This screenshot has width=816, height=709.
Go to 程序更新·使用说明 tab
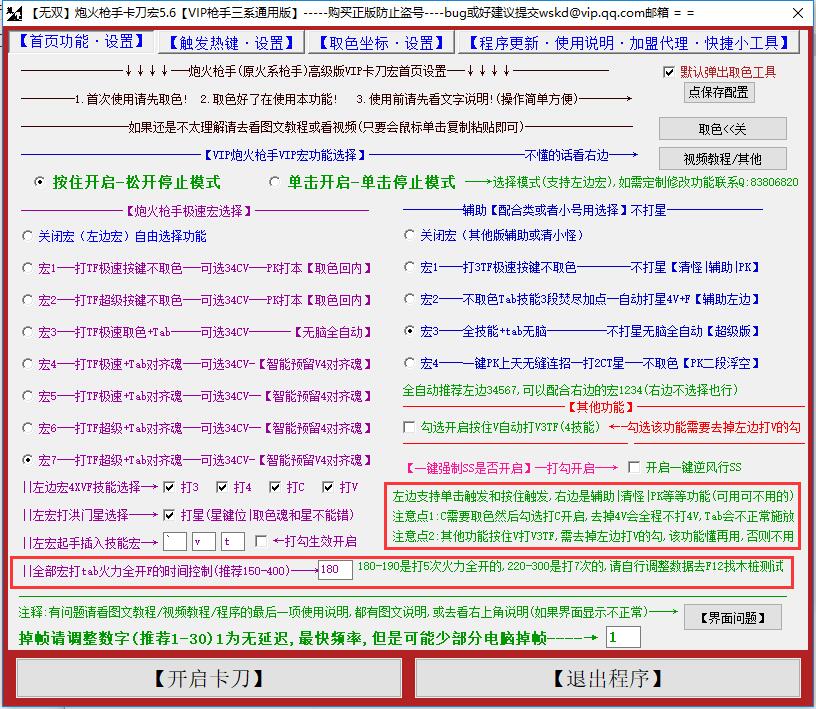coord(629,43)
